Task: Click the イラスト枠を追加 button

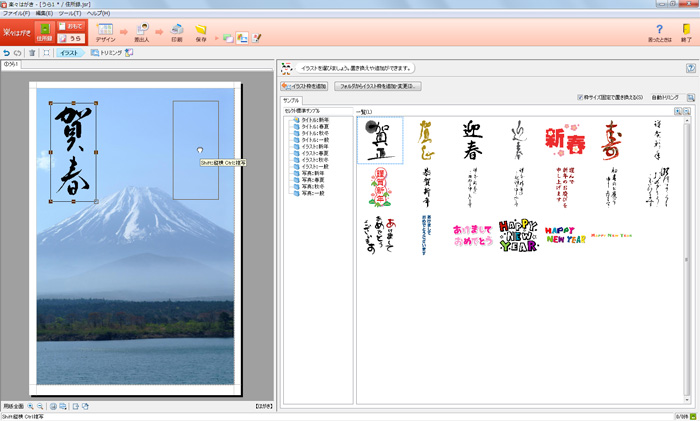Action: (x=304, y=86)
